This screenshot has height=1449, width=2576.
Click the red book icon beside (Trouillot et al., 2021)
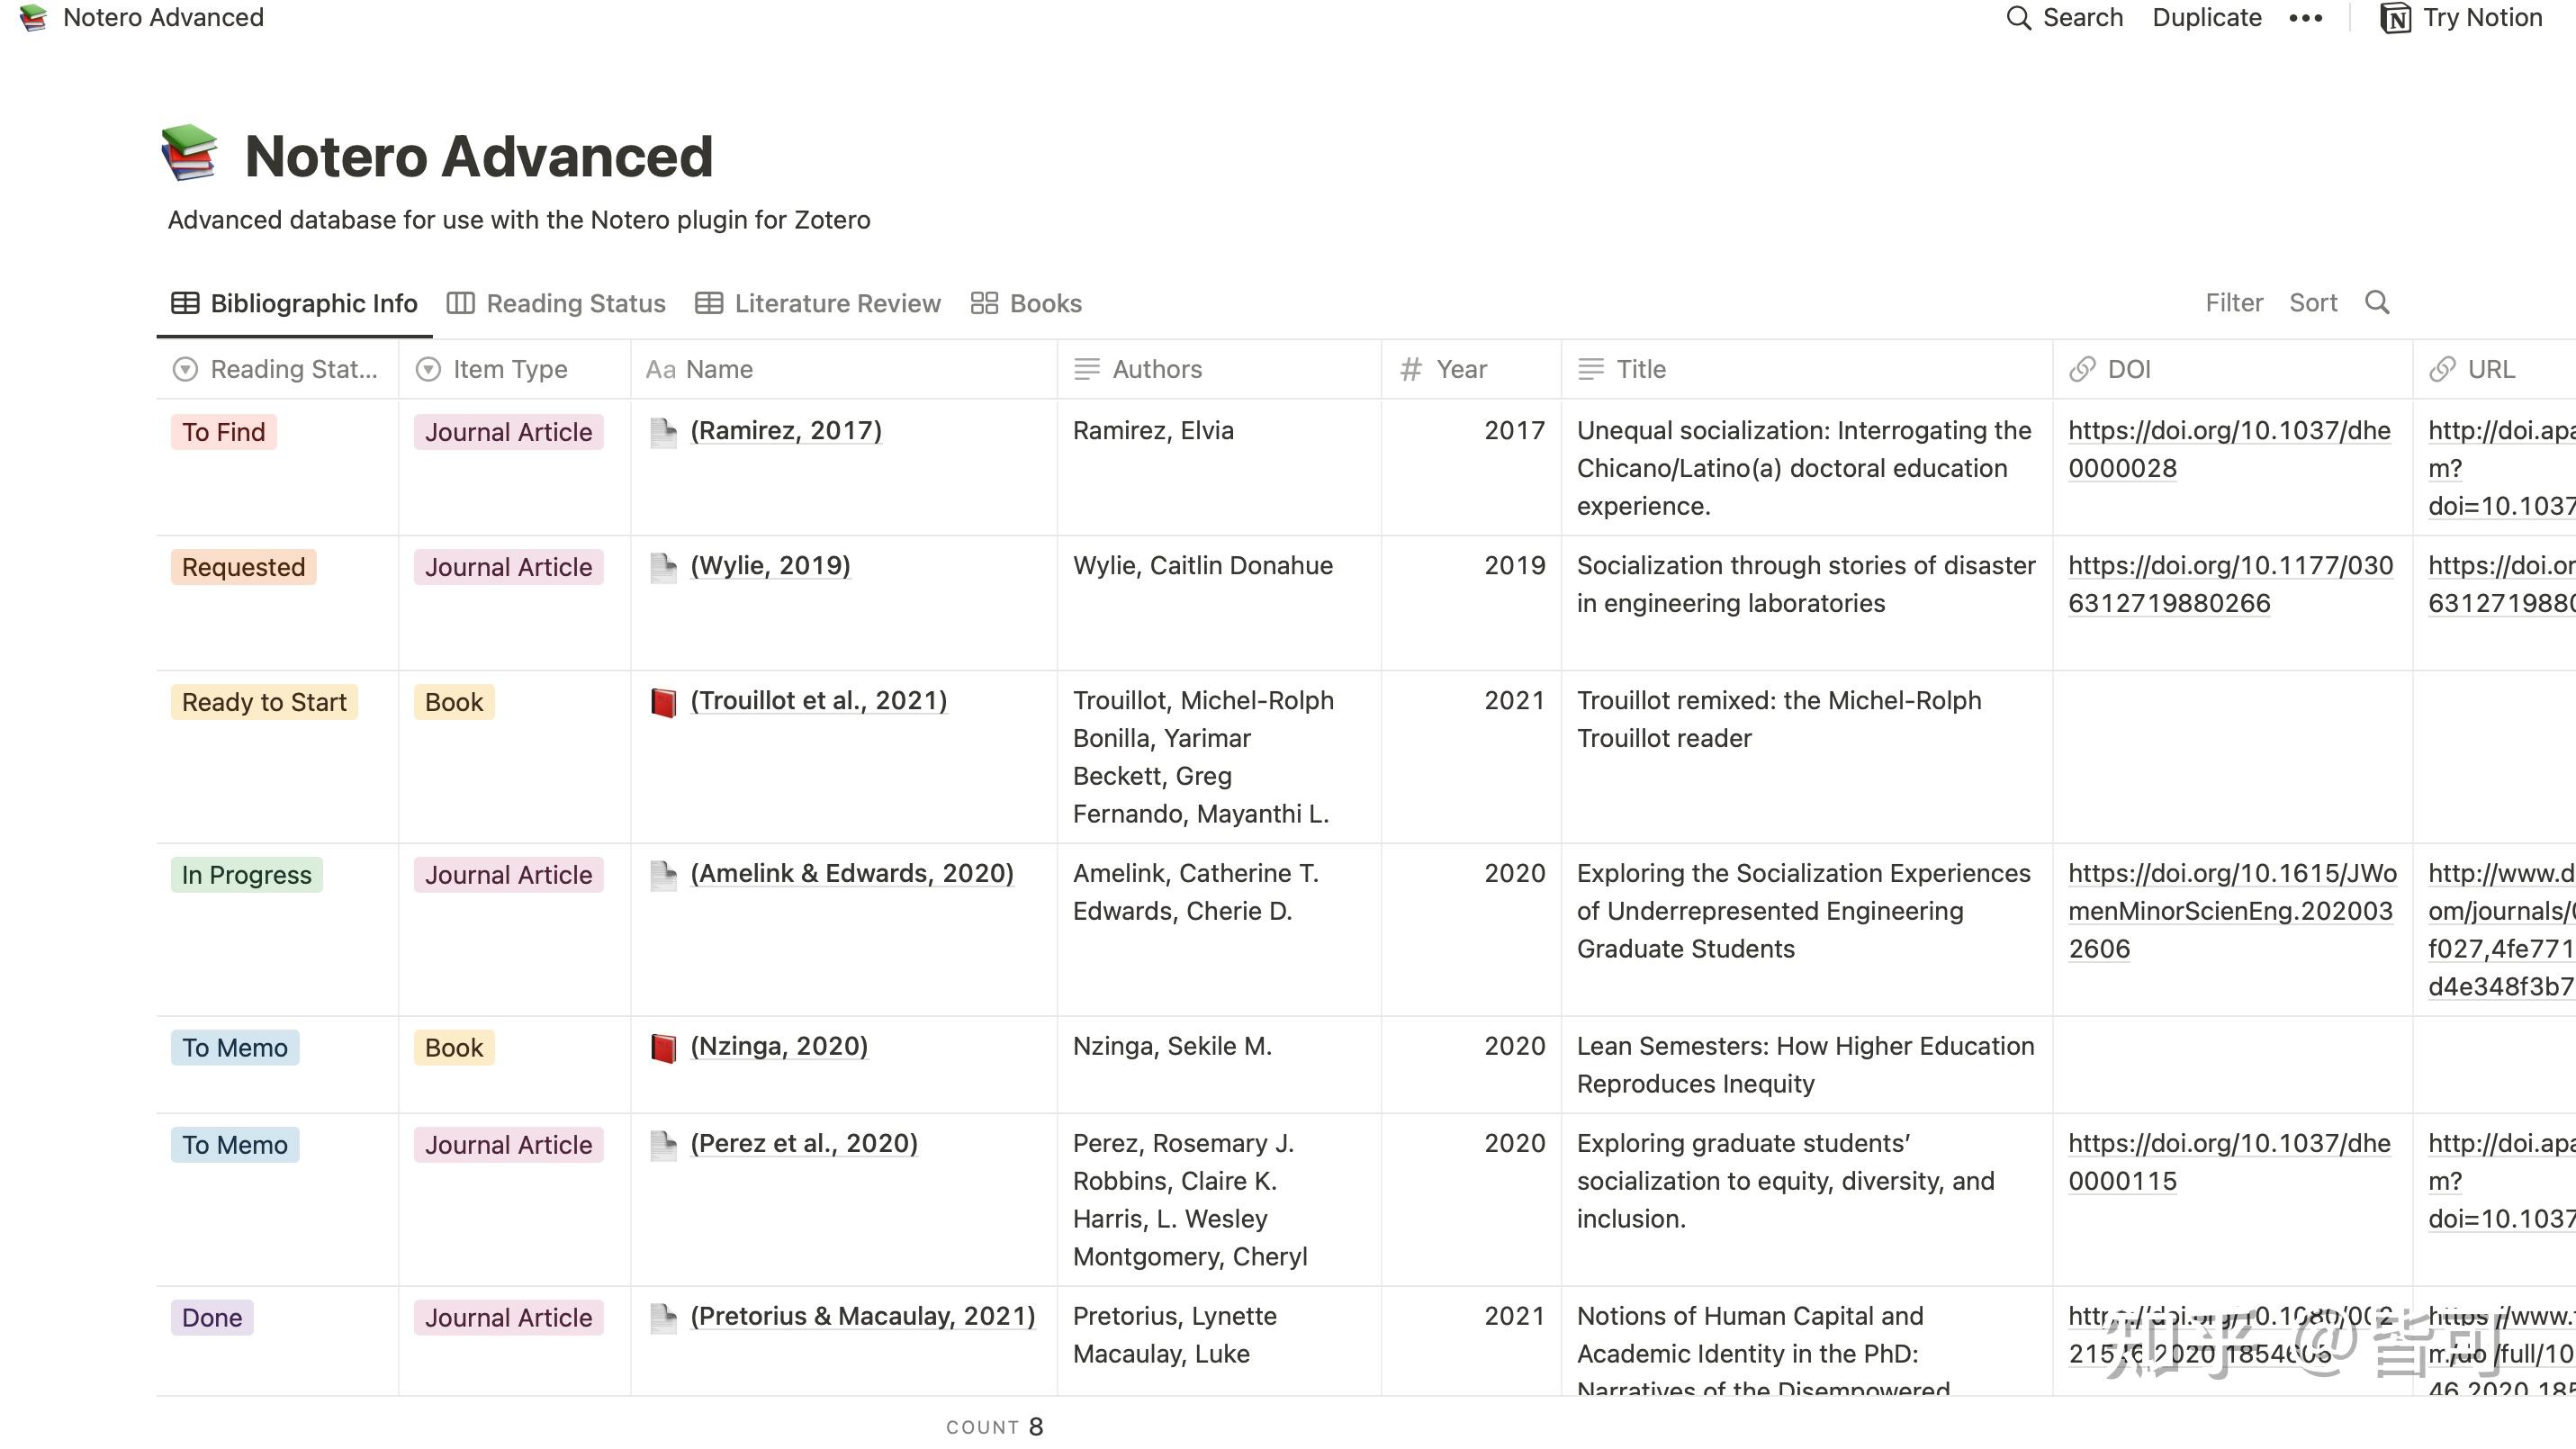click(x=665, y=701)
